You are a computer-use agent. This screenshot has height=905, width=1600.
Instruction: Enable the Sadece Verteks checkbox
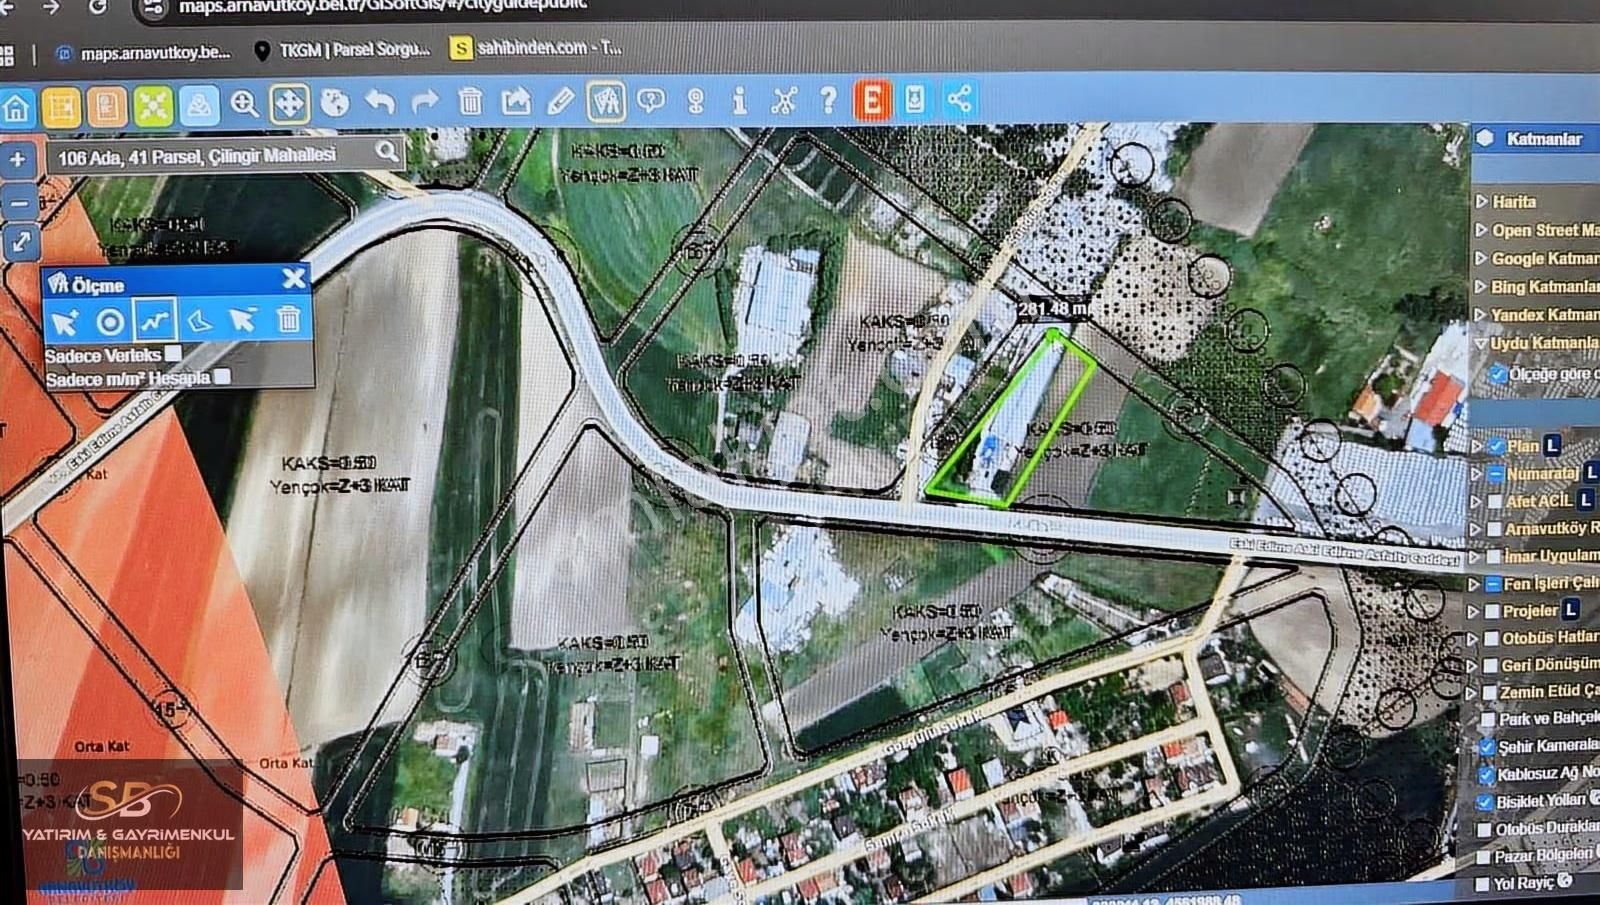[x=173, y=354]
